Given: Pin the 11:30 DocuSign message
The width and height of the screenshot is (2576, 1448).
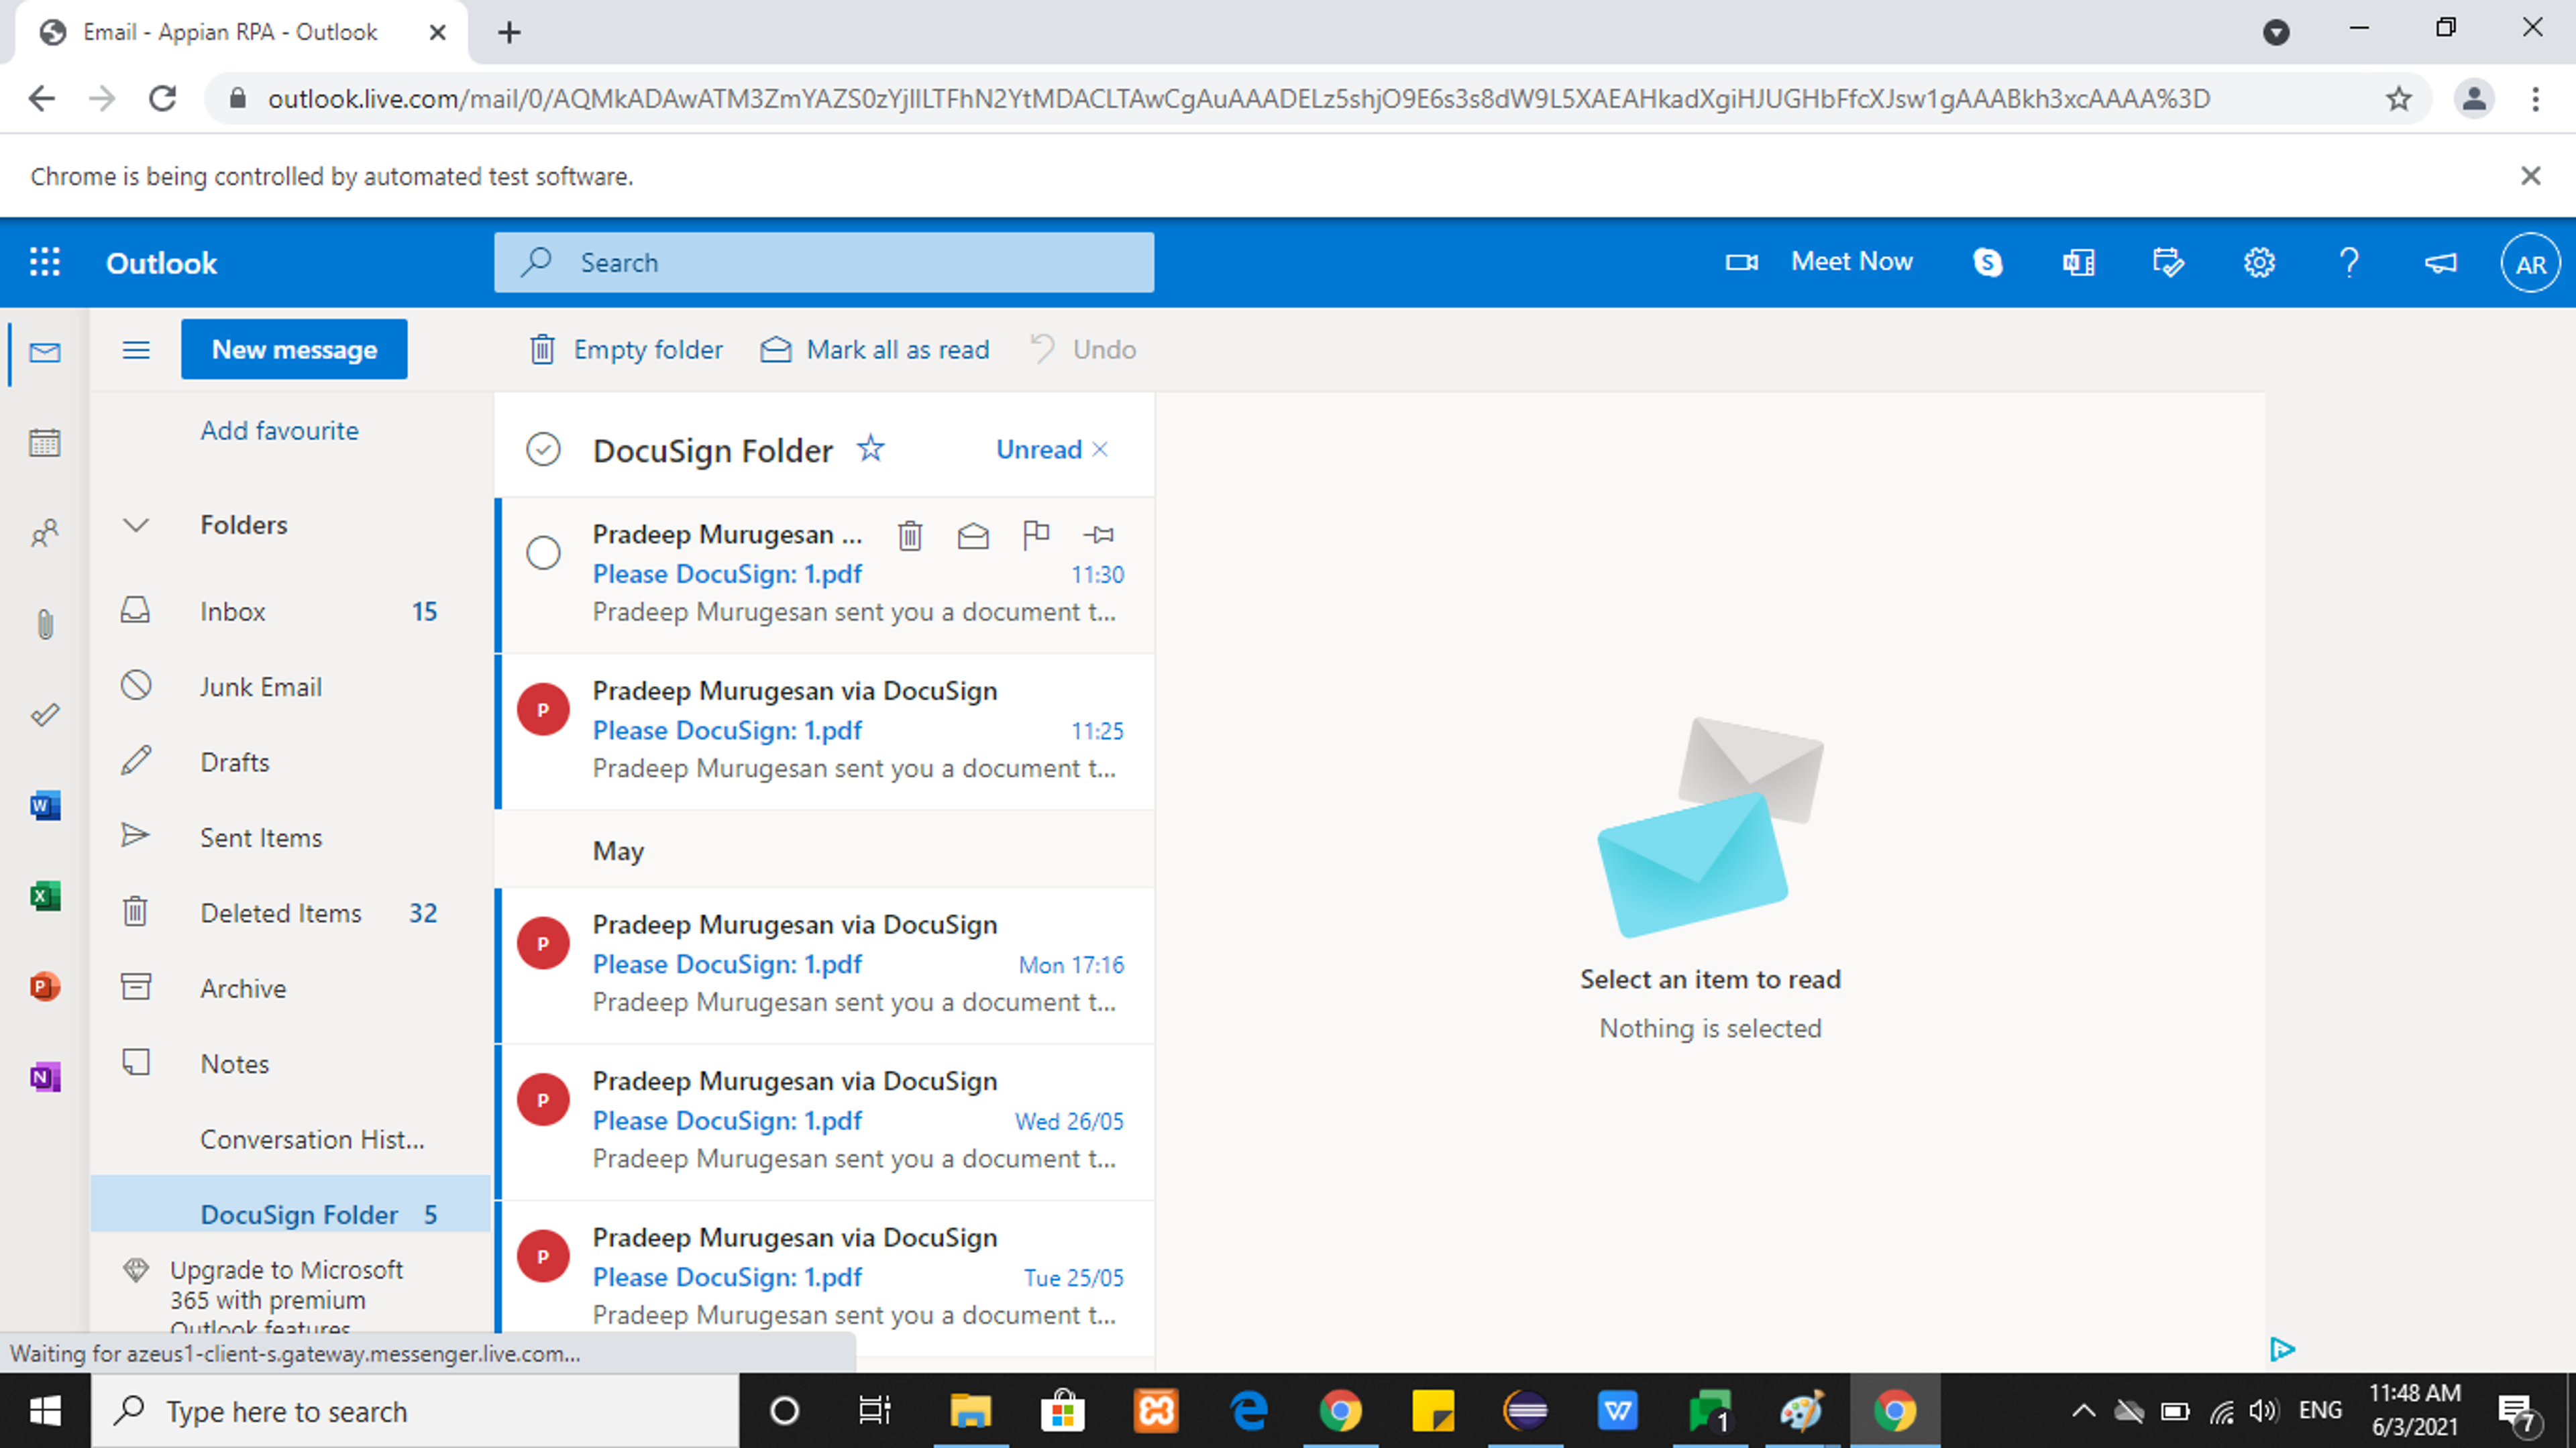Looking at the screenshot, I should [1099, 535].
